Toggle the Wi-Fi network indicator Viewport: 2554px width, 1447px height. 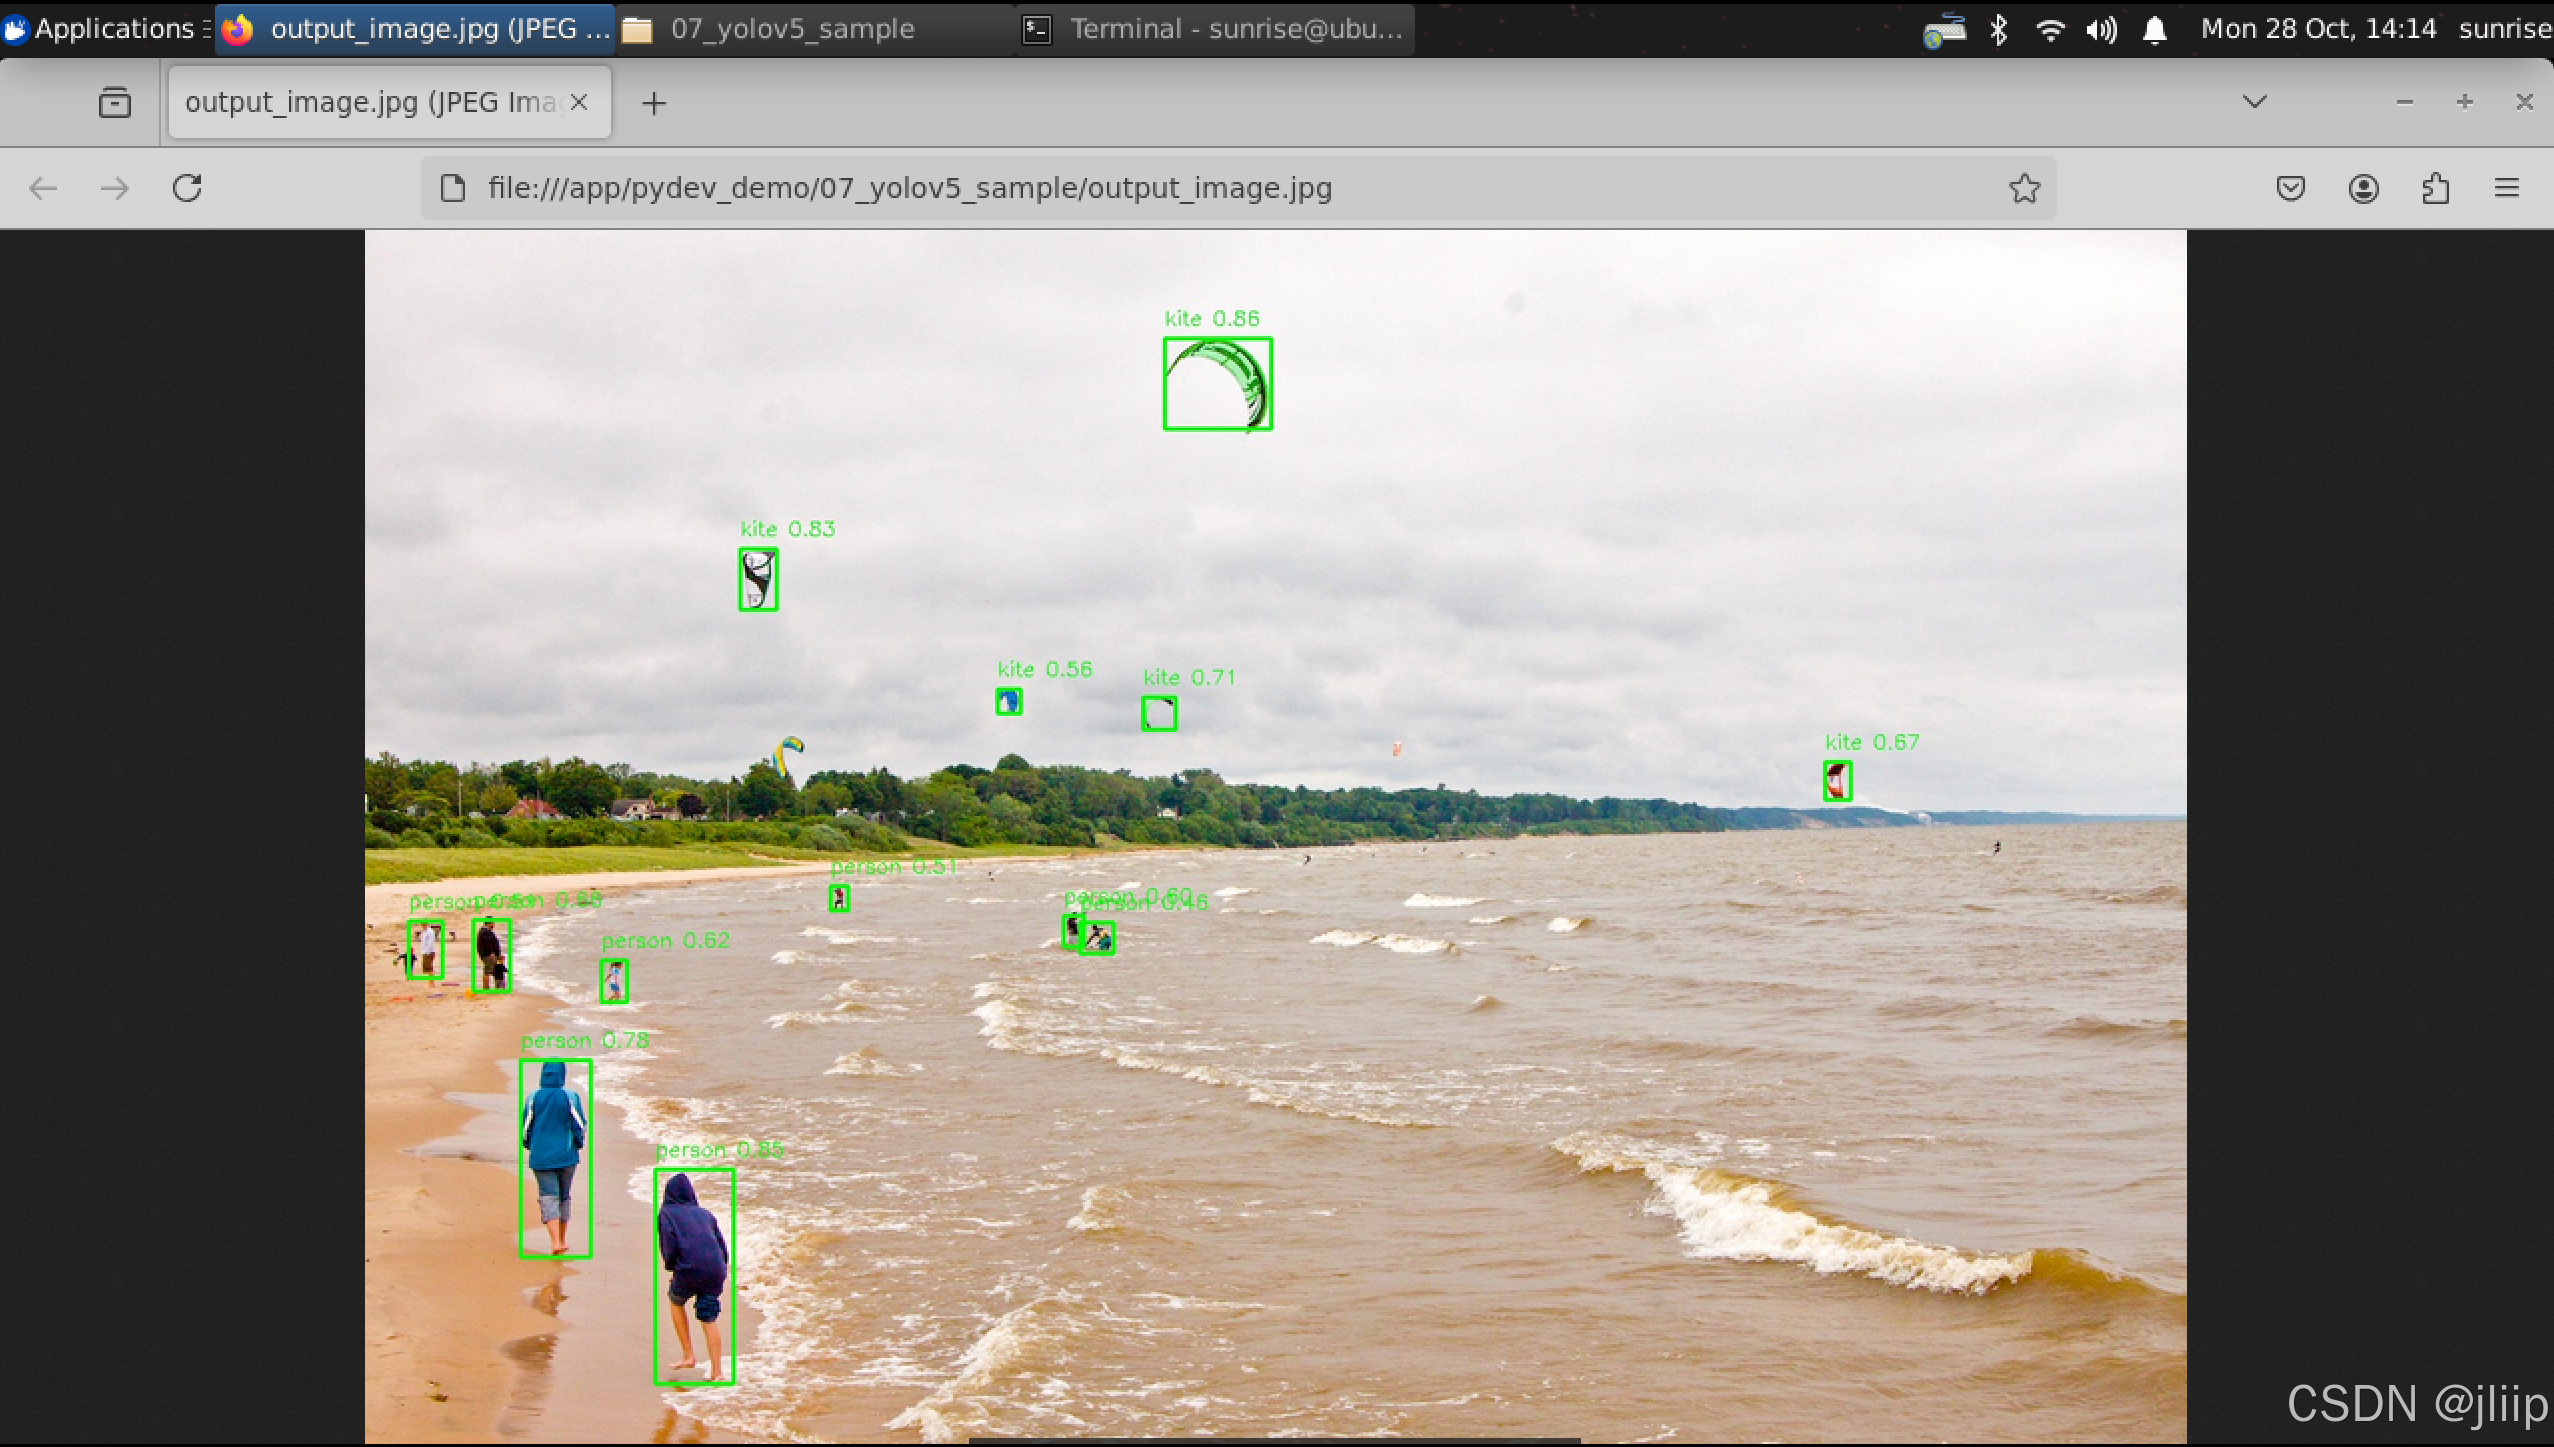point(2049,30)
